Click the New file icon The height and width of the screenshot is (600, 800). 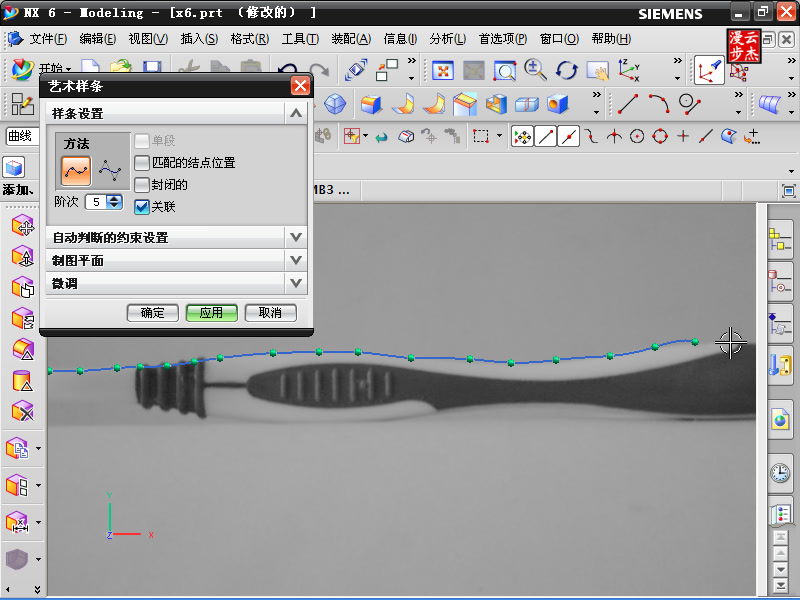coord(90,66)
